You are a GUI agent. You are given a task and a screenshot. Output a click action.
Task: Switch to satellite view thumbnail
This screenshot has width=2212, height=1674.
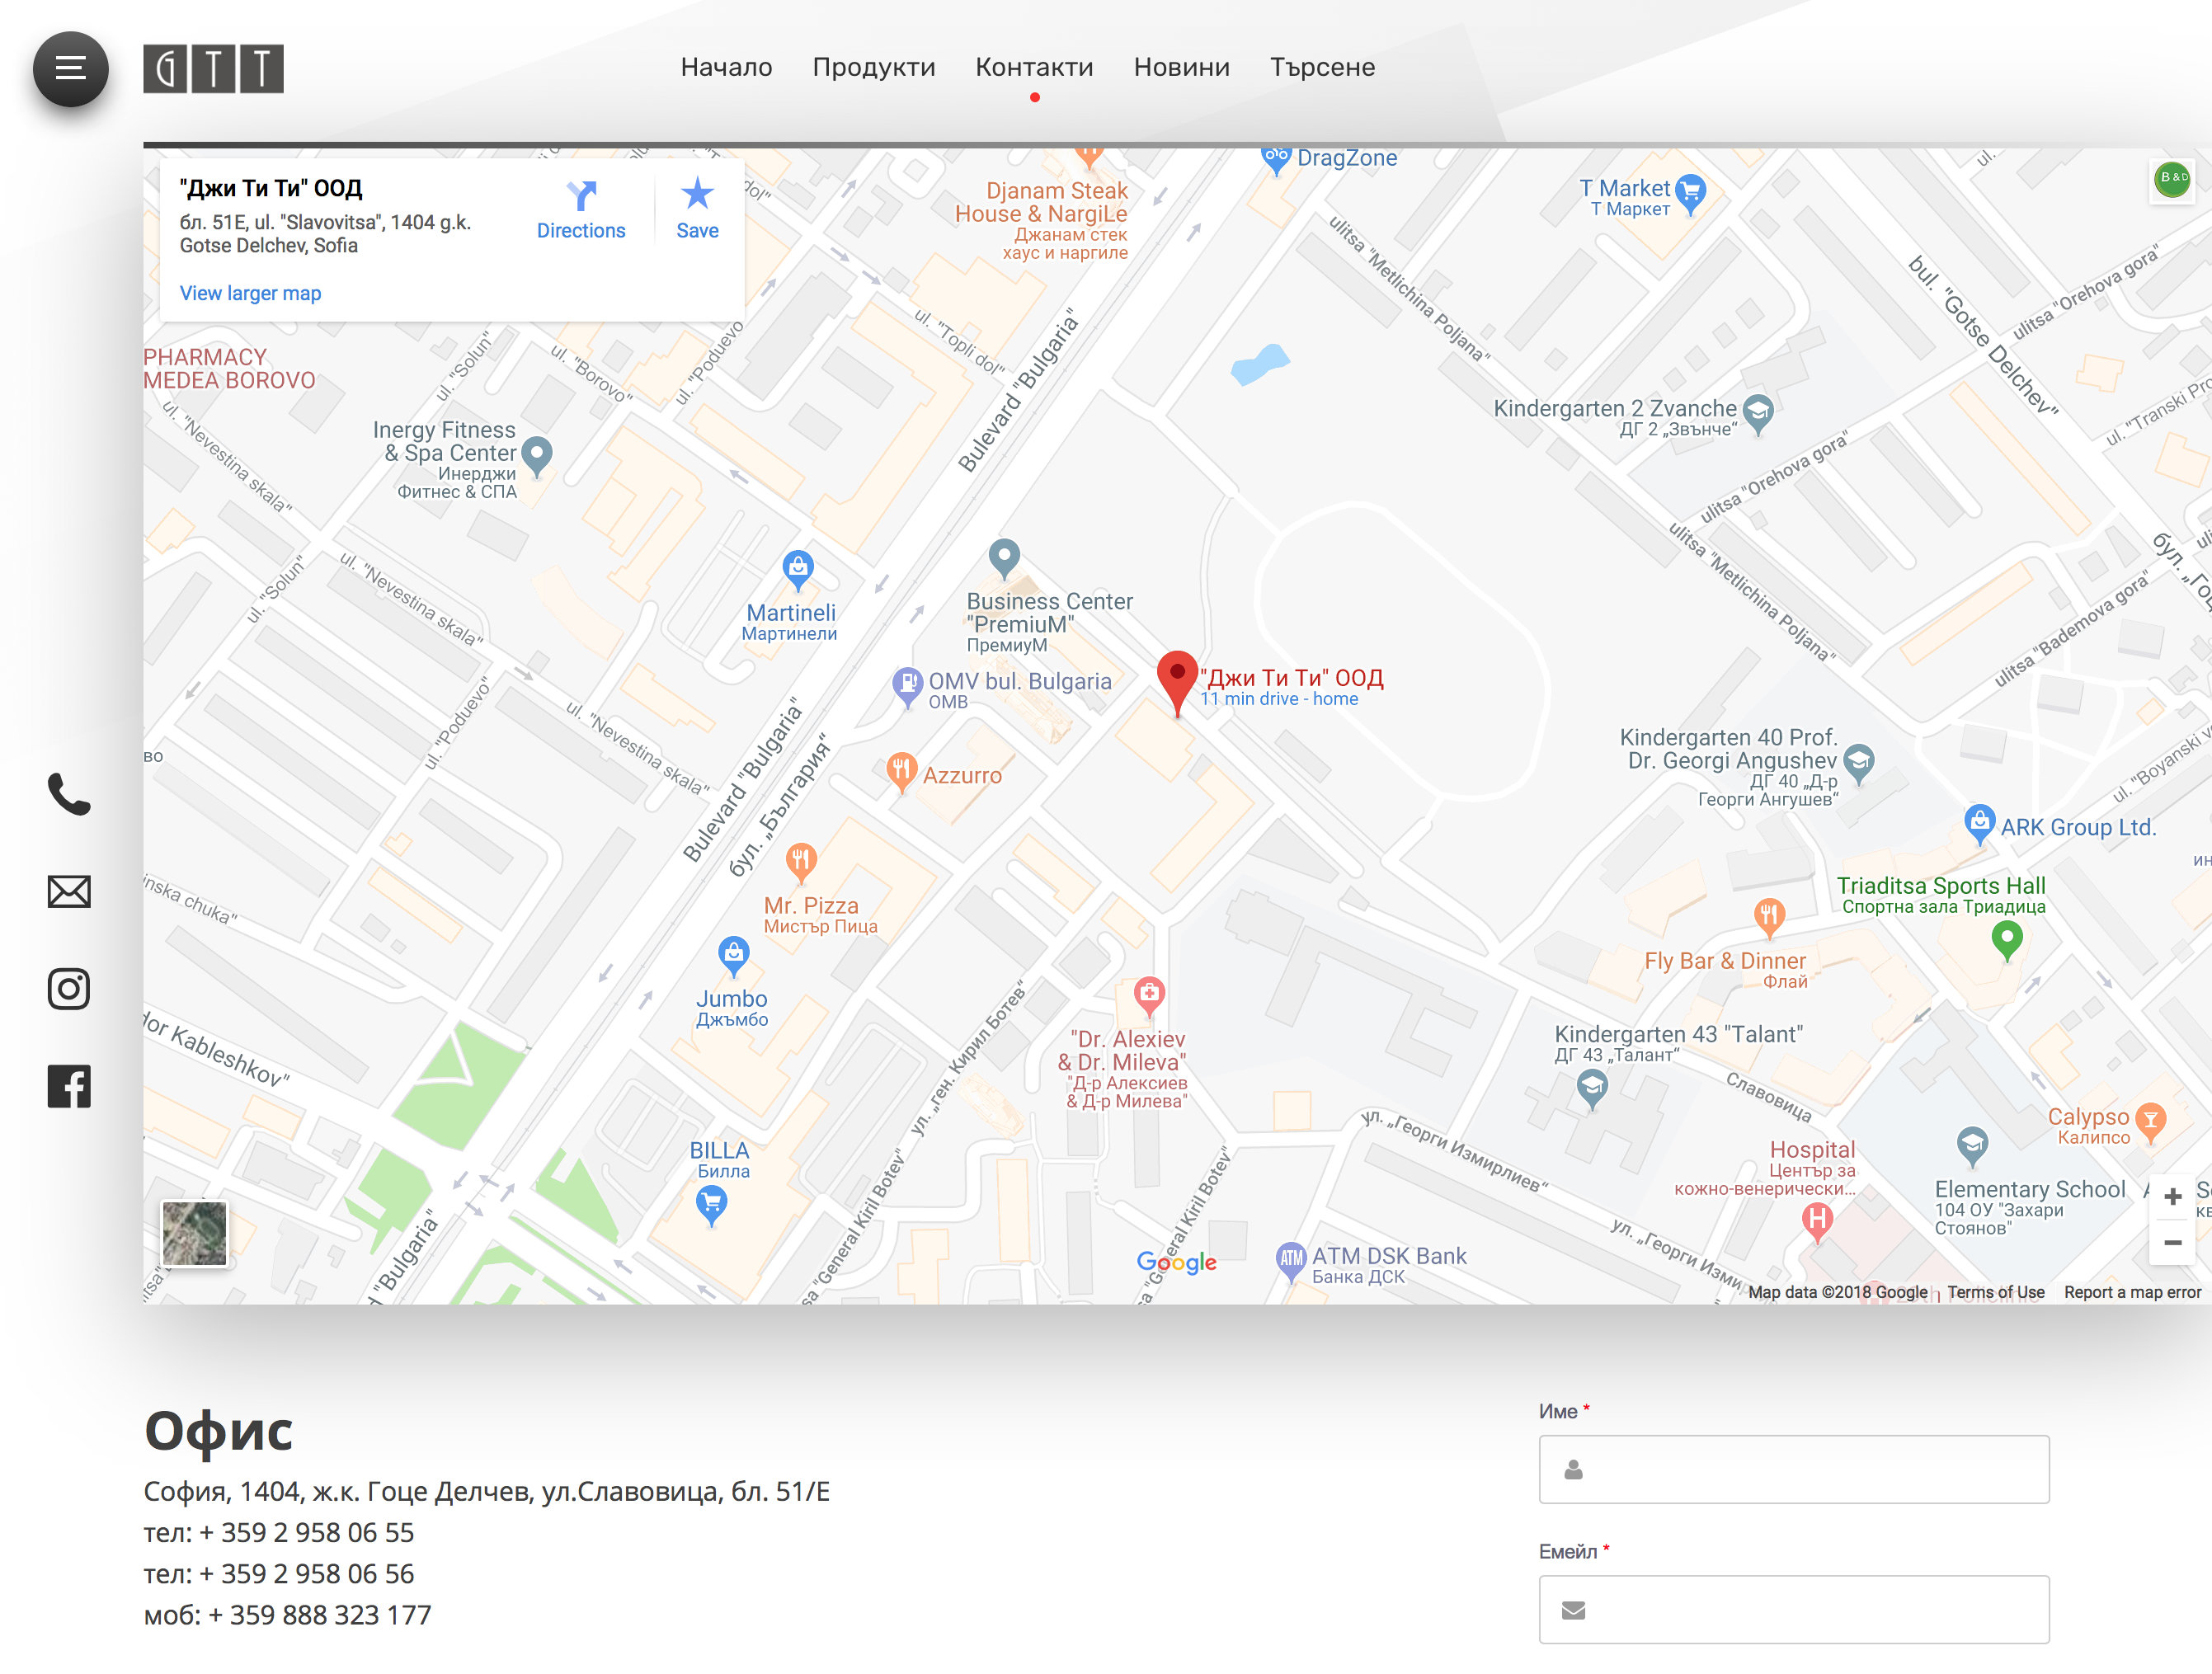194,1232
